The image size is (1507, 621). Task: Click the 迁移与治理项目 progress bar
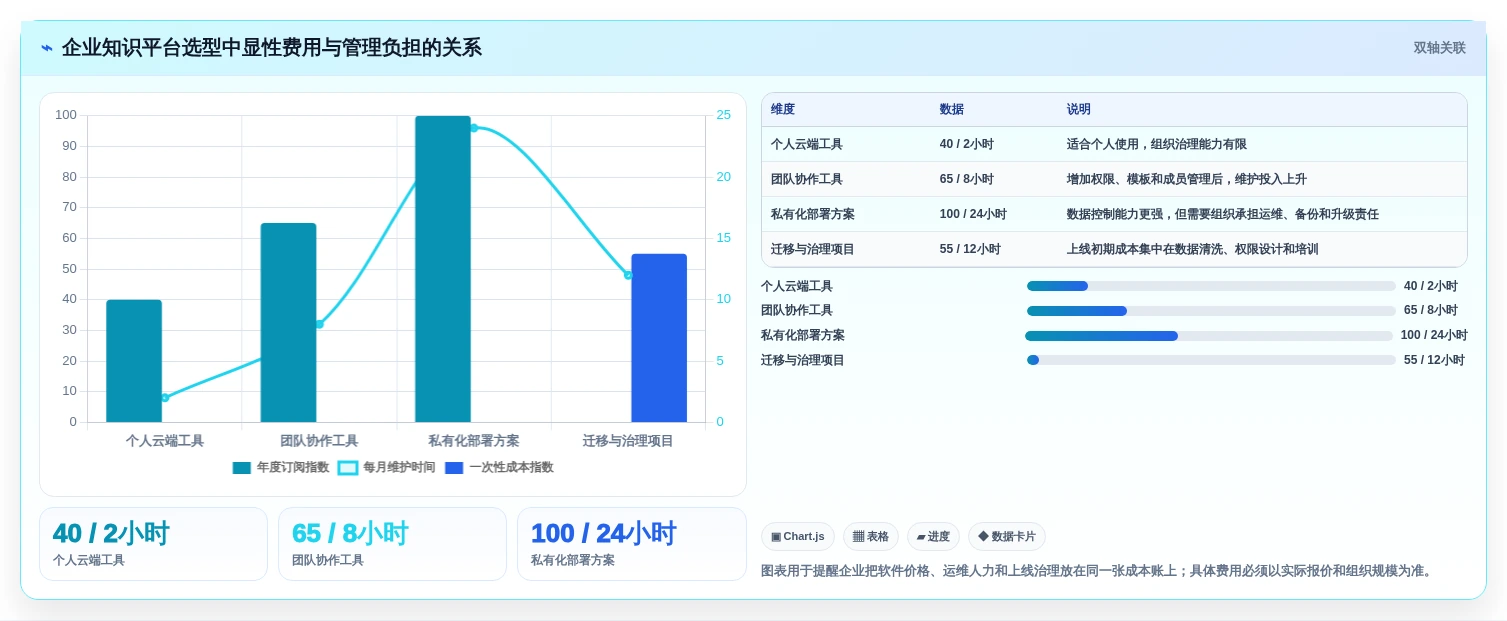(x=1211, y=360)
